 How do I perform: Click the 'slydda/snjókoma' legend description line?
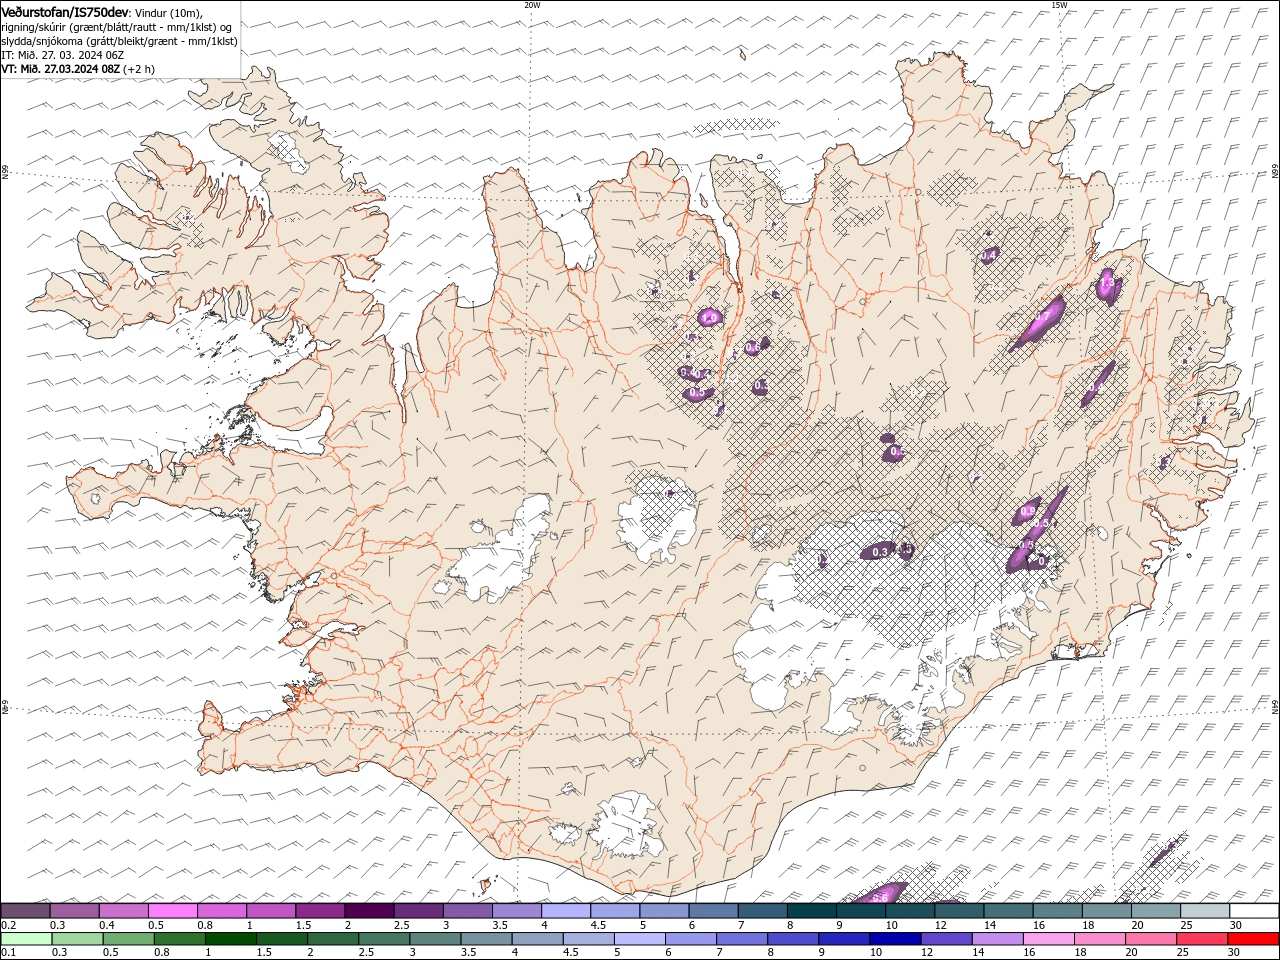pos(120,41)
